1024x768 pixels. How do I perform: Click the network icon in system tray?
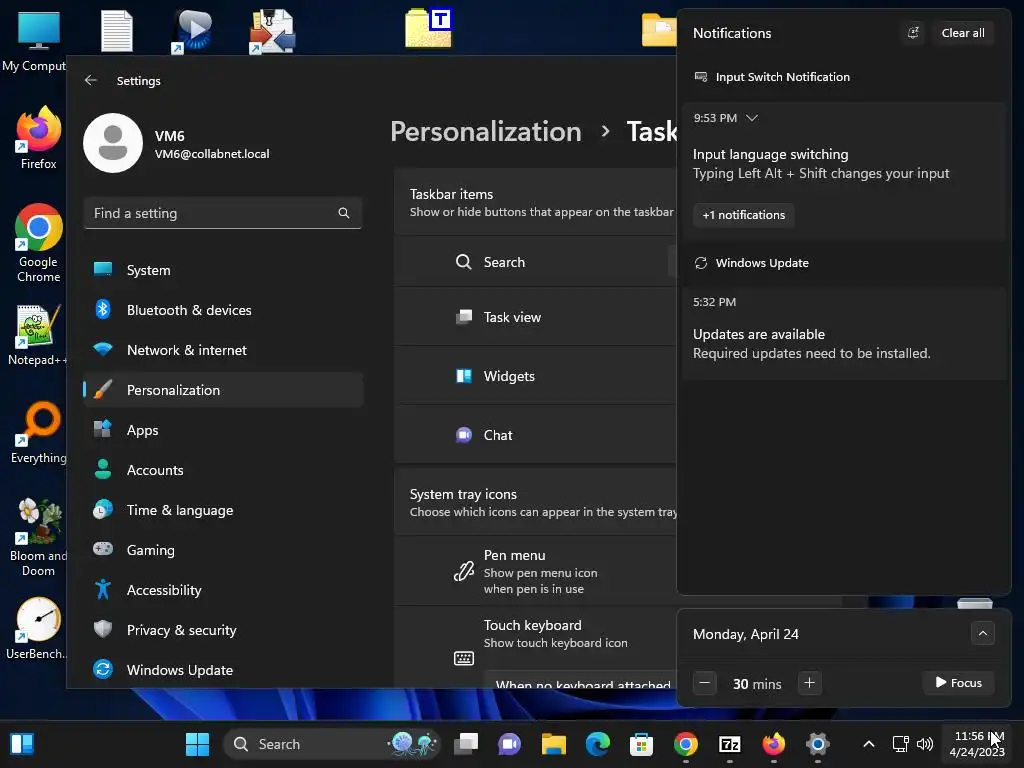901,744
